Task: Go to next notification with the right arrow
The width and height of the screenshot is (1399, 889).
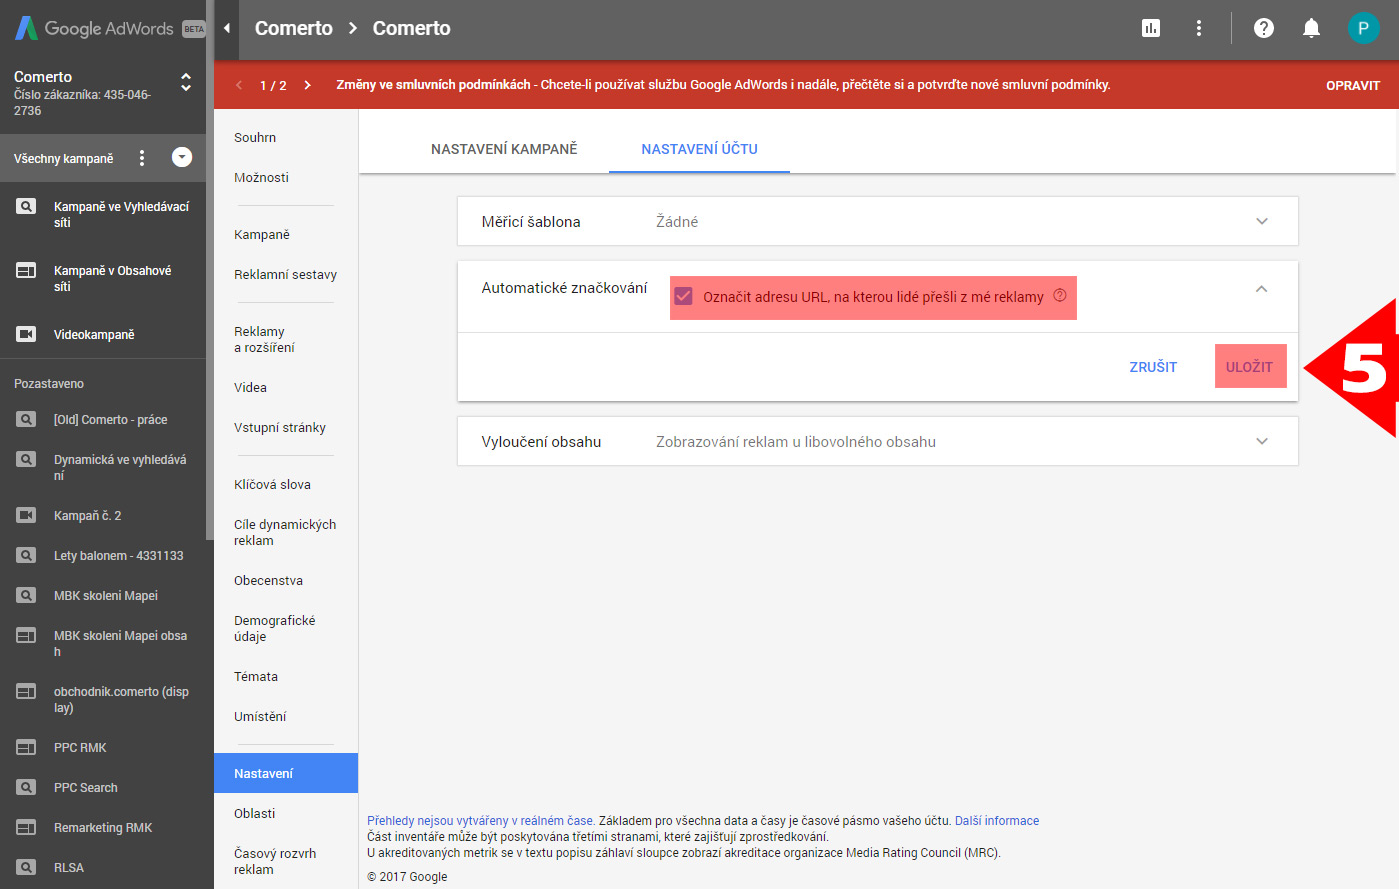Action: pos(307,85)
